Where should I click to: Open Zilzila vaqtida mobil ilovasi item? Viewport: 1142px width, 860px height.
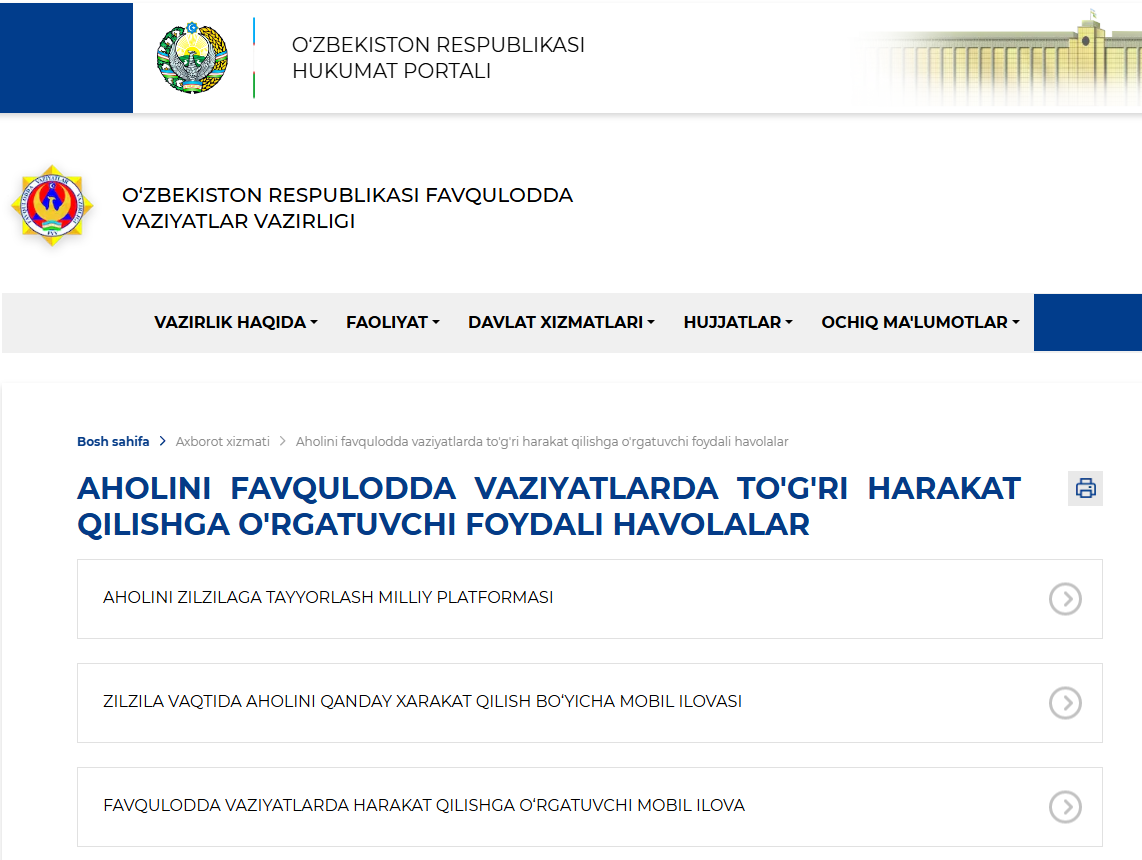click(422, 701)
